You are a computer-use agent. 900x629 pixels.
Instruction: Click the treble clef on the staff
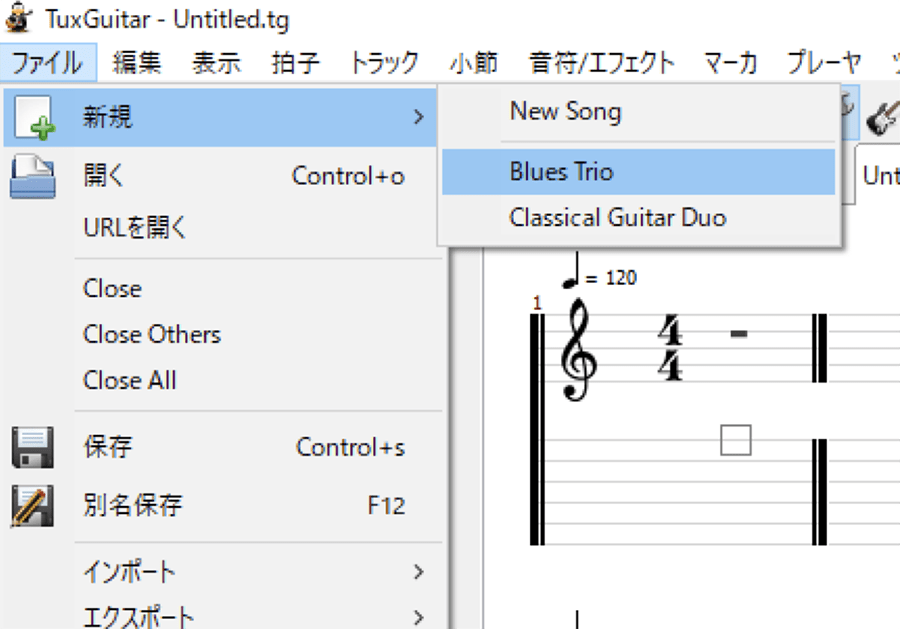coord(582,352)
